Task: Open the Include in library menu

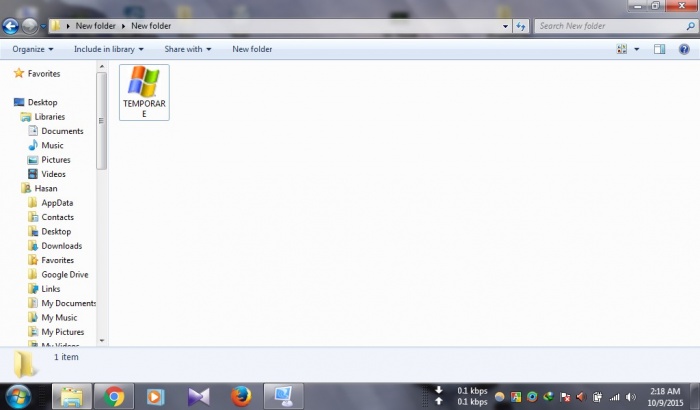Action: tap(108, 49)
